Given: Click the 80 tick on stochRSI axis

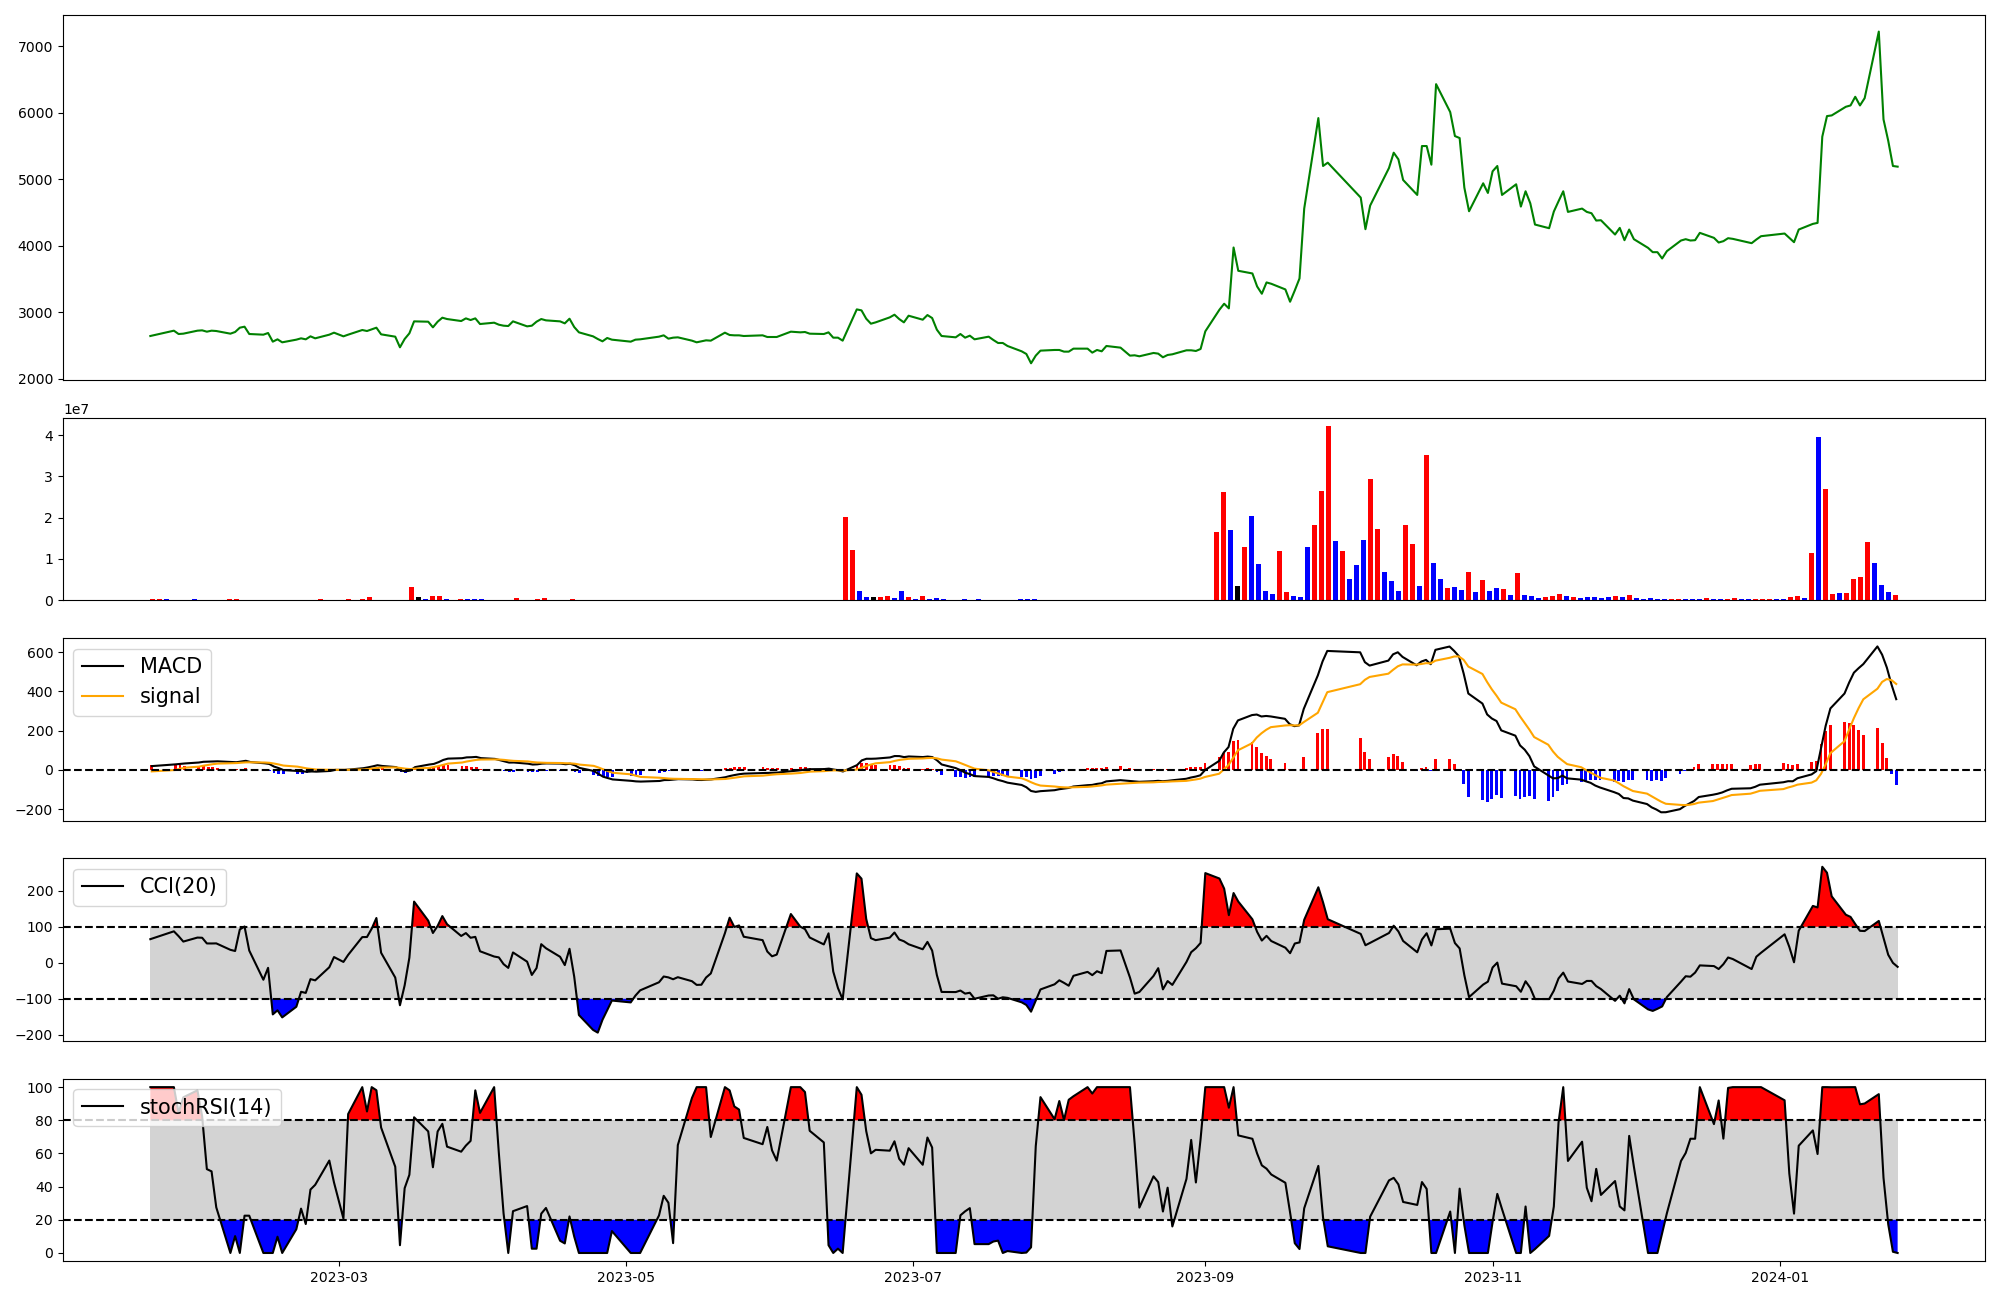Looking at the screenshot, I should point(45,1121).
